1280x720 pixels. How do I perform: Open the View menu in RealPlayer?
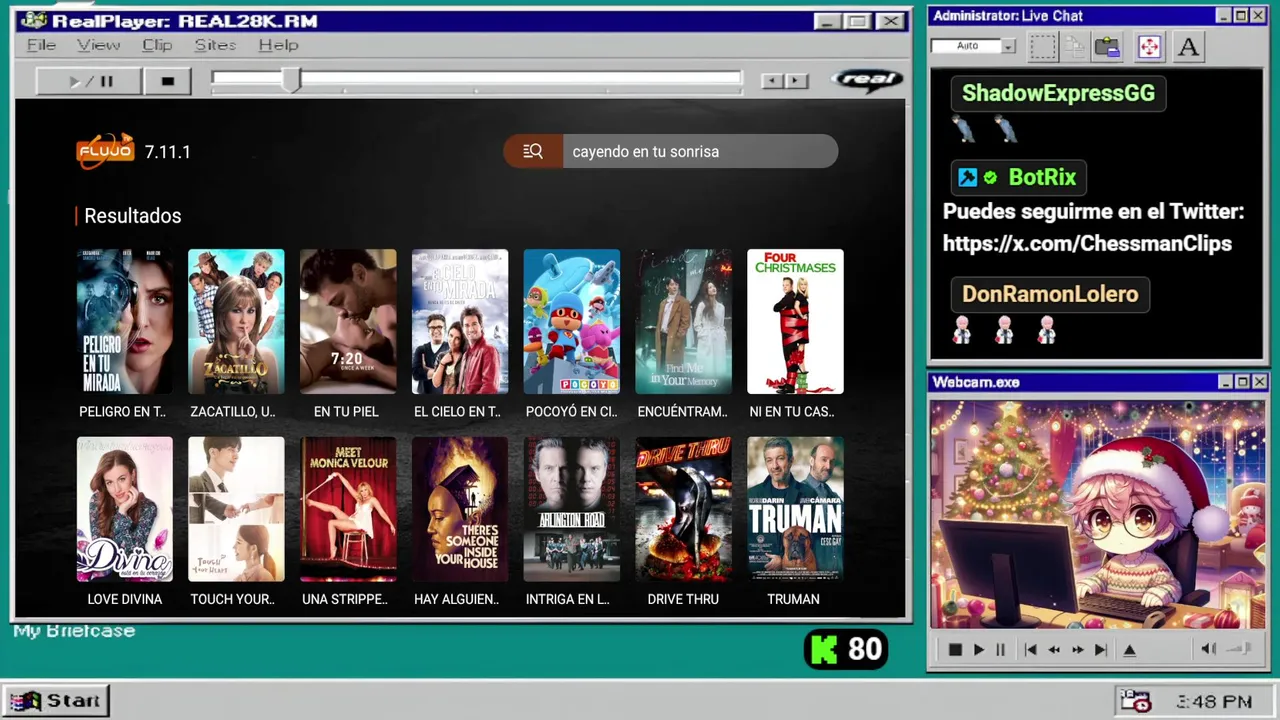click(x=98, y=45)
